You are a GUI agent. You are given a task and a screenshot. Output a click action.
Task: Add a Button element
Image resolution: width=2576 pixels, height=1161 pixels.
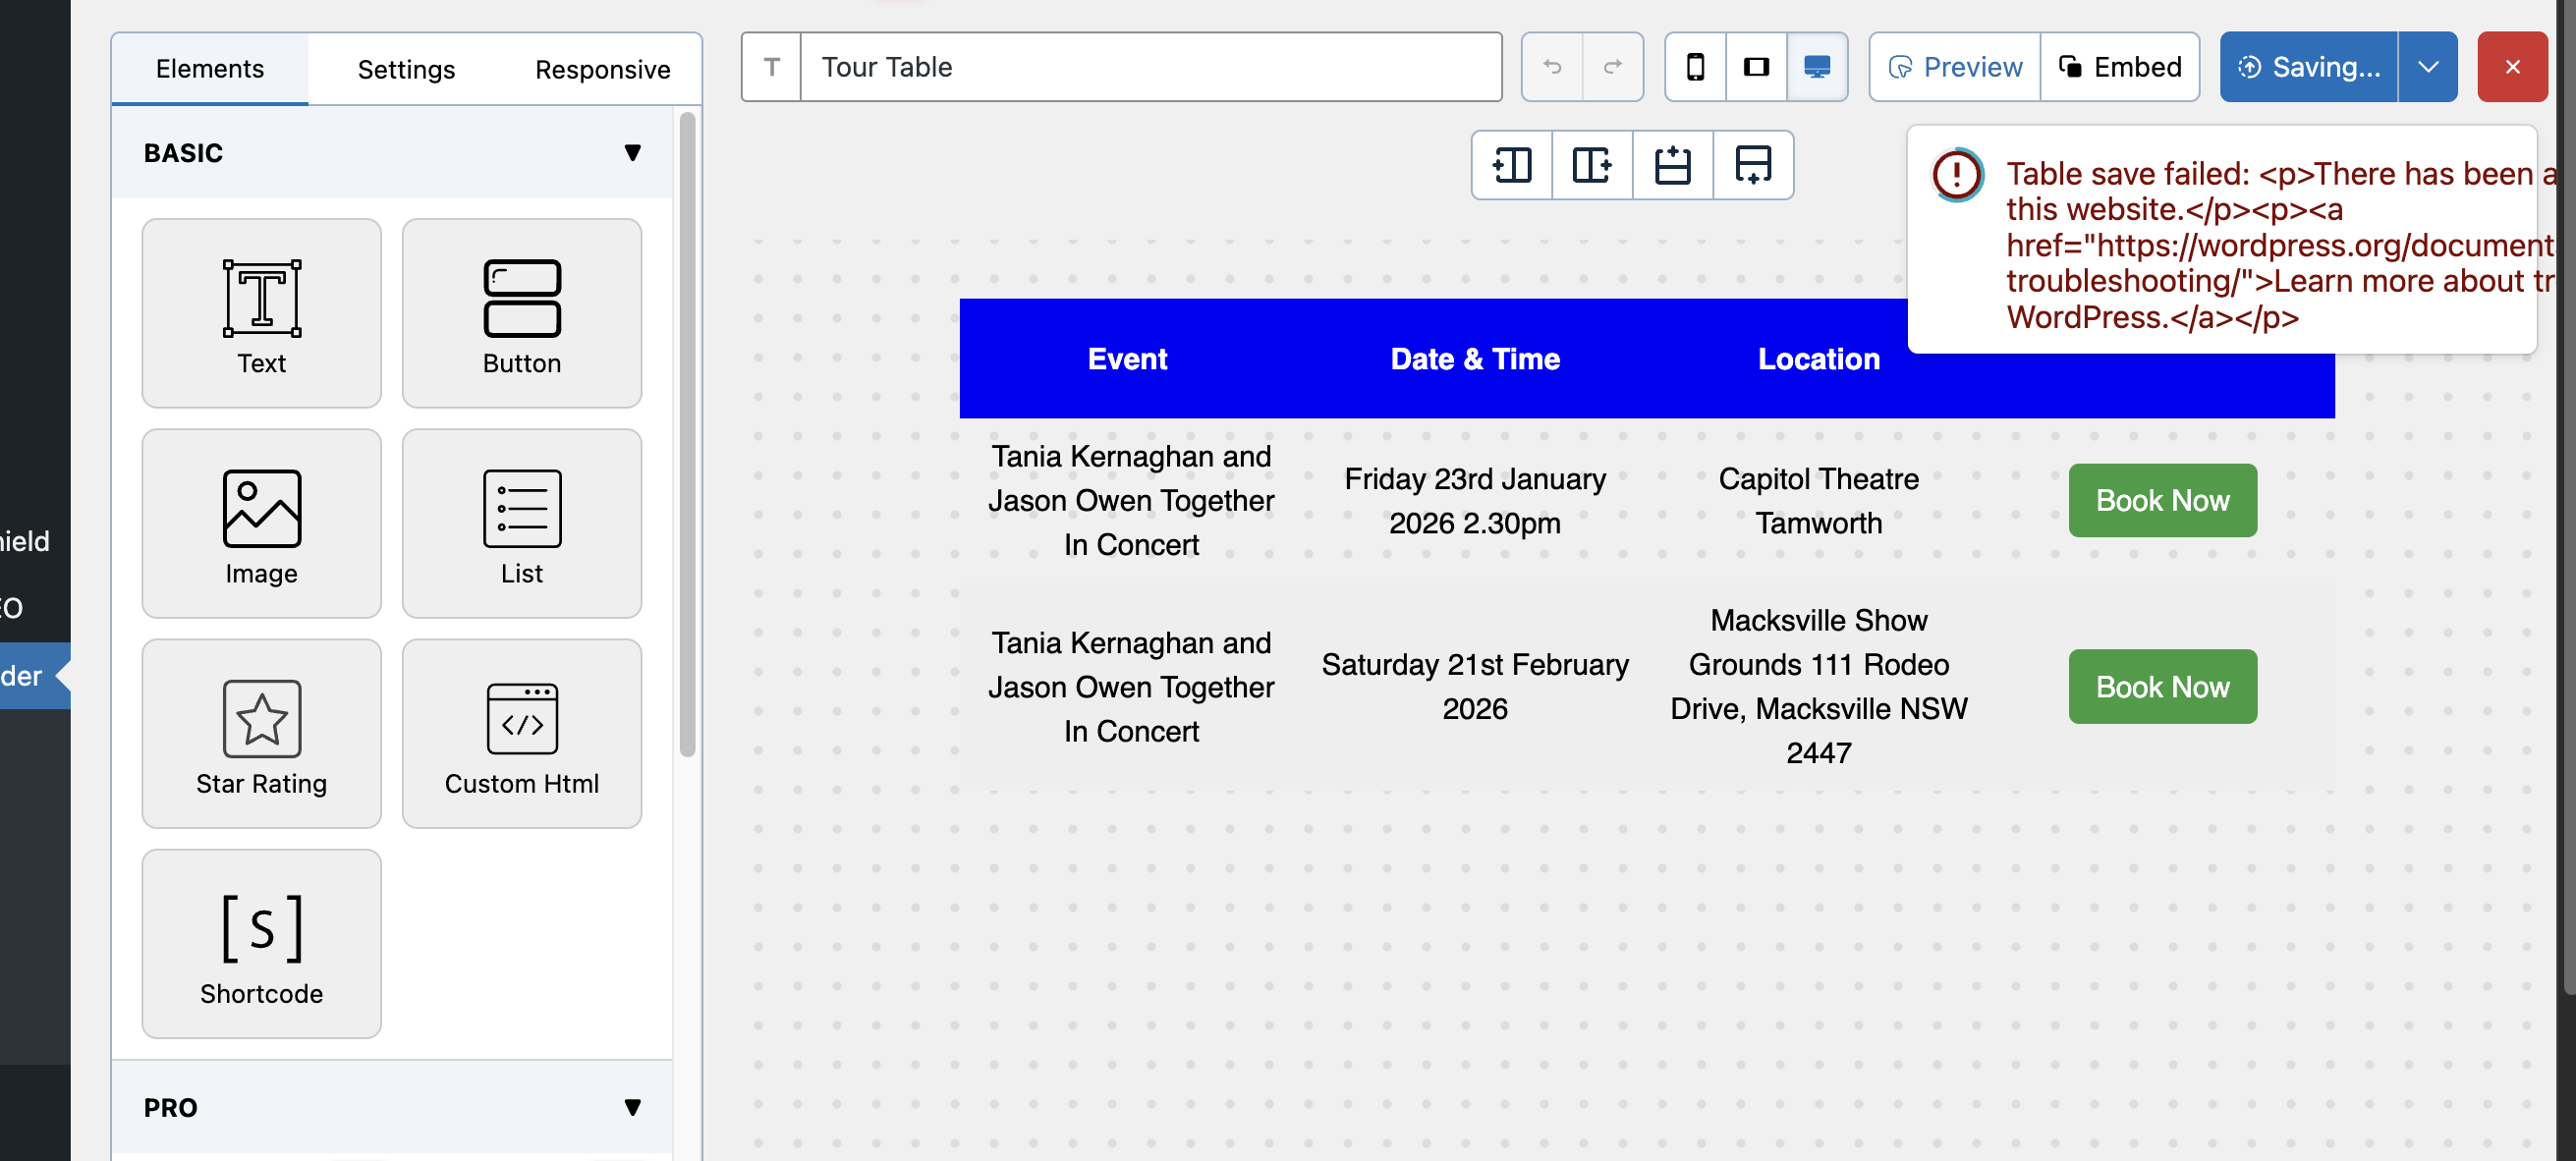521,313
